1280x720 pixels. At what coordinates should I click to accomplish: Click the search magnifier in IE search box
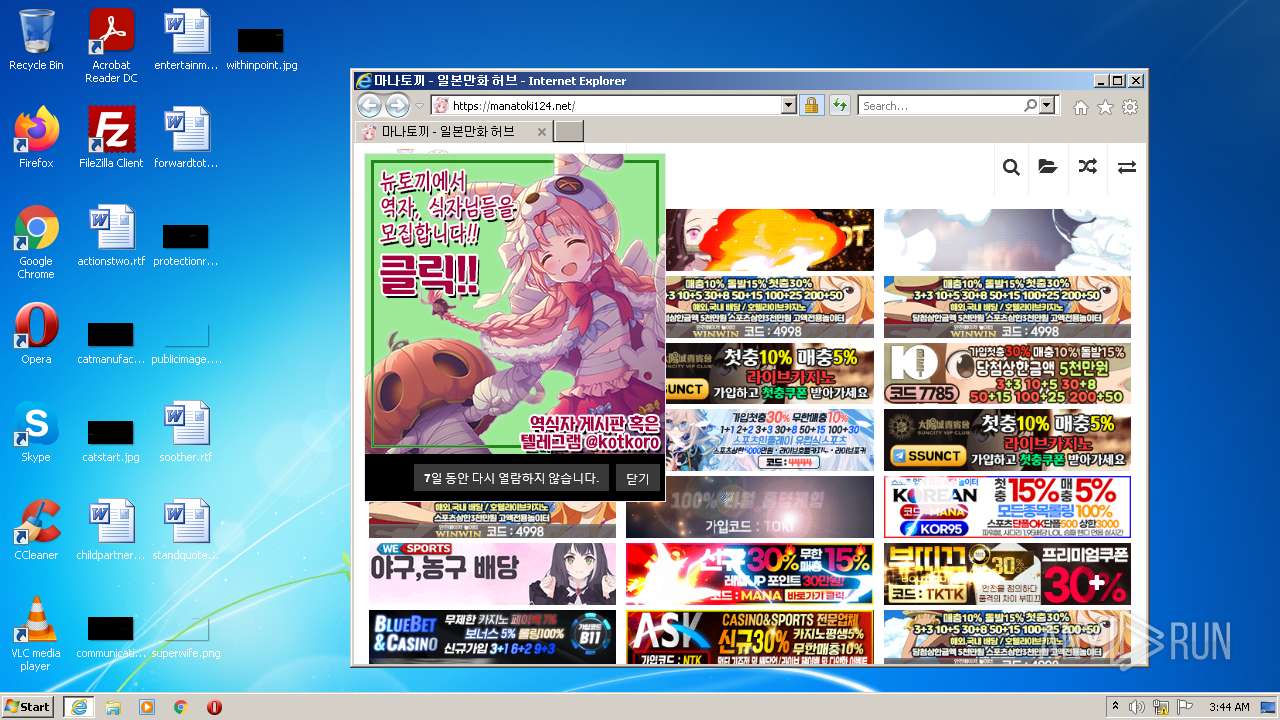click(x=1030, y=105)
